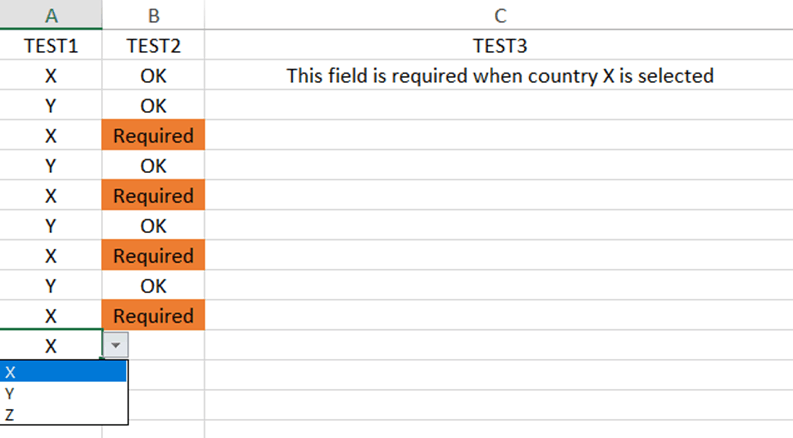This screenshot has width=793, height=438.
Task: Click the TEST3 header cell
Action: 499,46
